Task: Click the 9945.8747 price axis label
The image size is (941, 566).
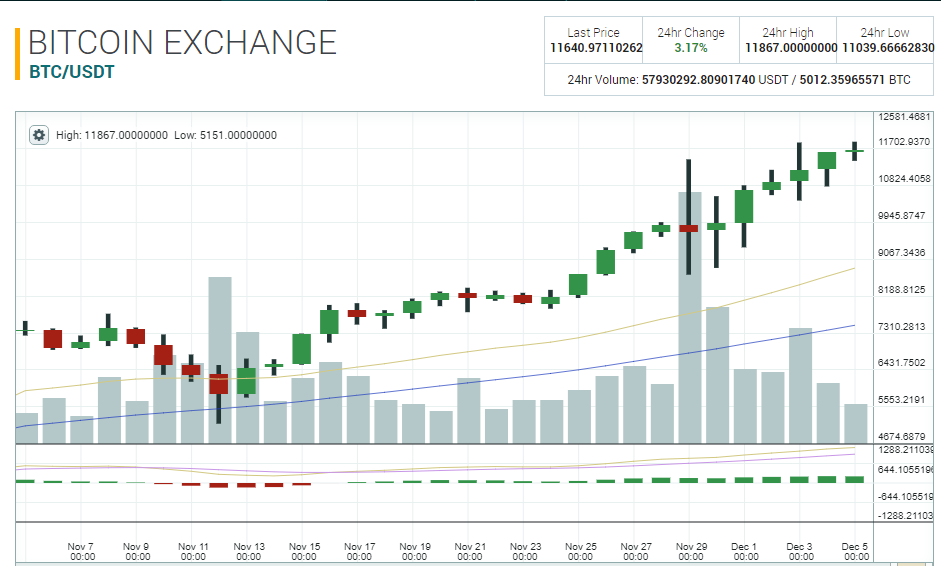Action: 904,215
